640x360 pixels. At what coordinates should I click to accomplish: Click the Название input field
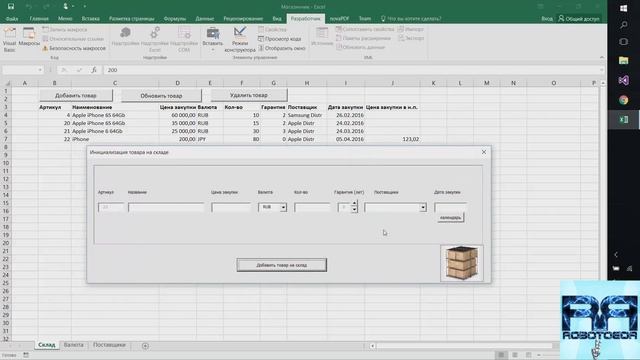(166, 207)
